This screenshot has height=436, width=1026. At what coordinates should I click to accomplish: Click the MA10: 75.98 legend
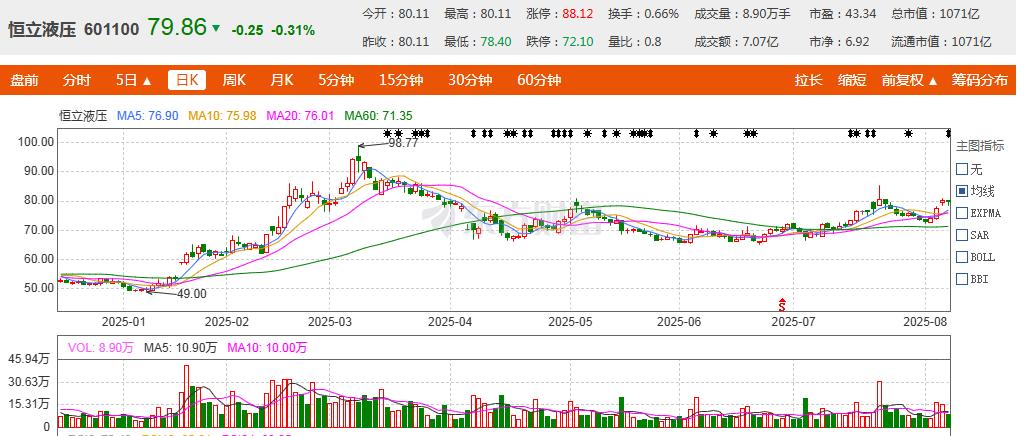pyautogui.click(x=222, y=116)
